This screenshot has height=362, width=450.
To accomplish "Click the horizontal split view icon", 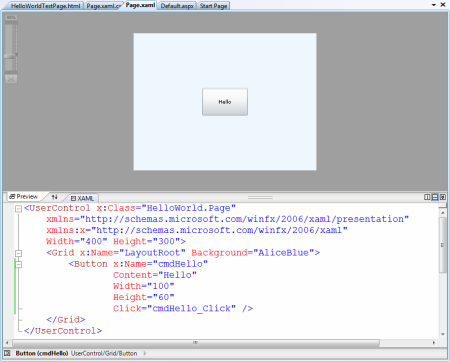I will tap(435, 197).
